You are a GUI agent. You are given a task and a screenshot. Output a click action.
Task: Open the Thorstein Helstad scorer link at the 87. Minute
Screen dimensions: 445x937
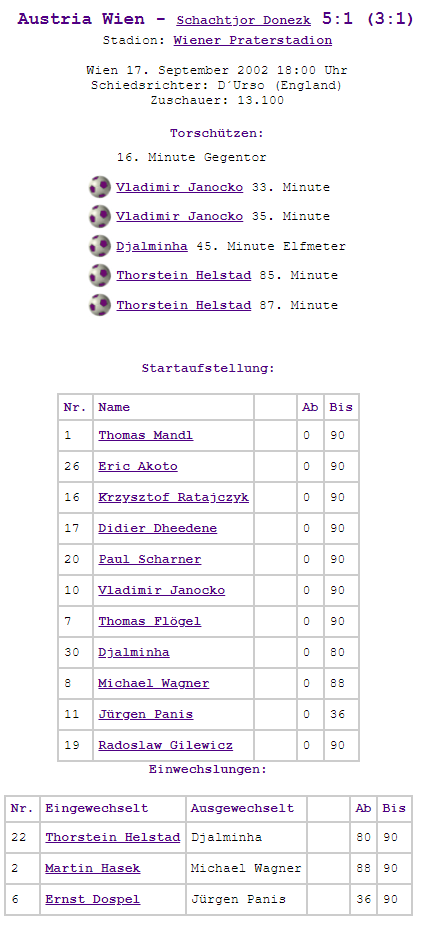click(x=184, y=305)
